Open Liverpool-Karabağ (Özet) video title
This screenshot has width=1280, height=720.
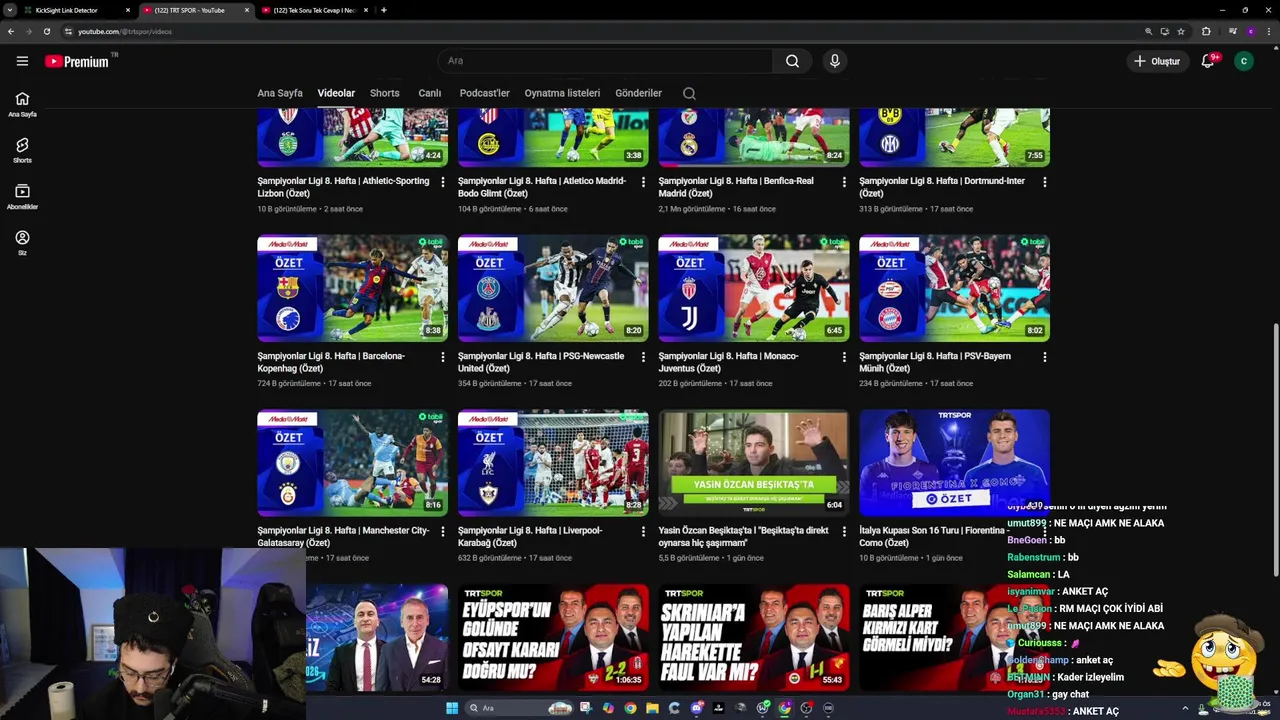coord(530,537)
